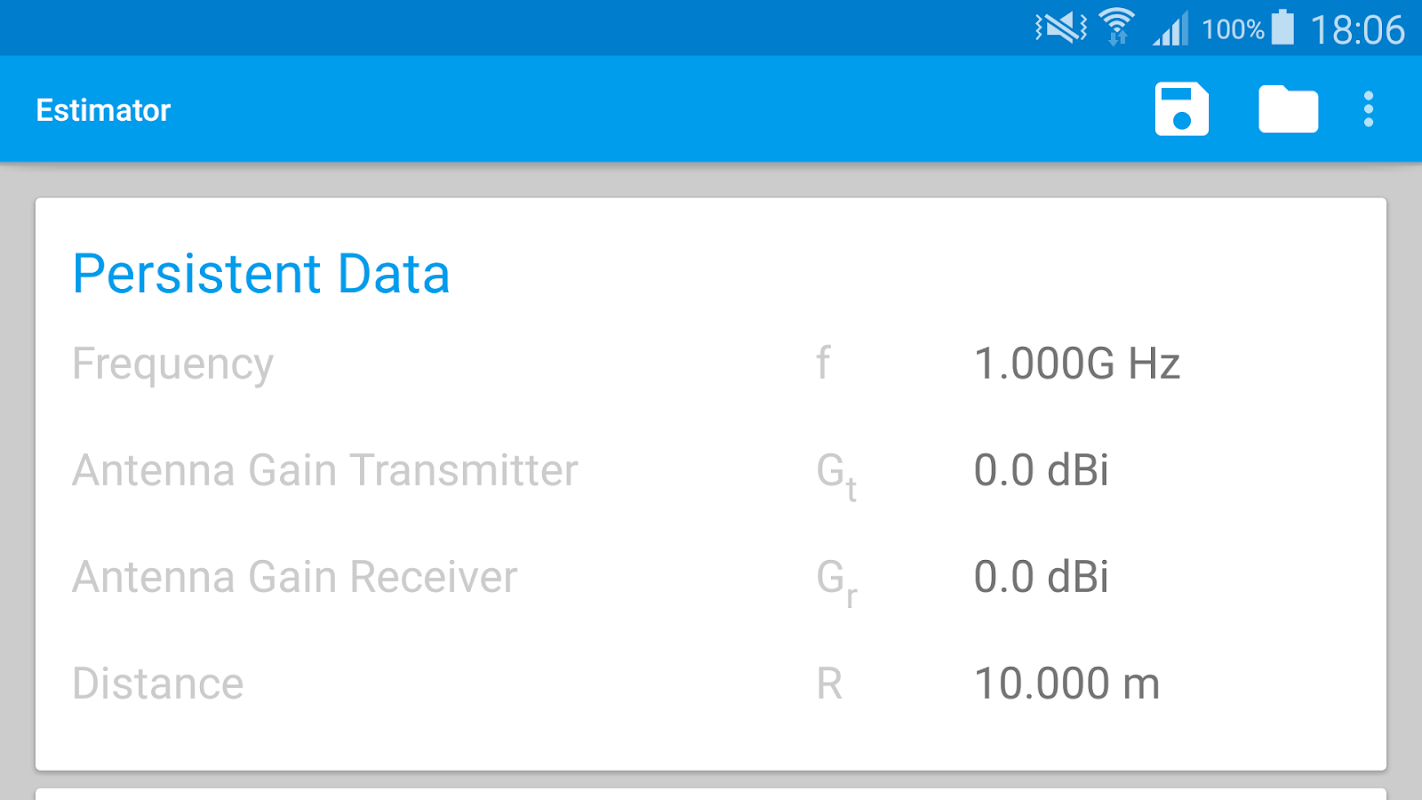Tap the 18:06 clock

pos(1358,29)
